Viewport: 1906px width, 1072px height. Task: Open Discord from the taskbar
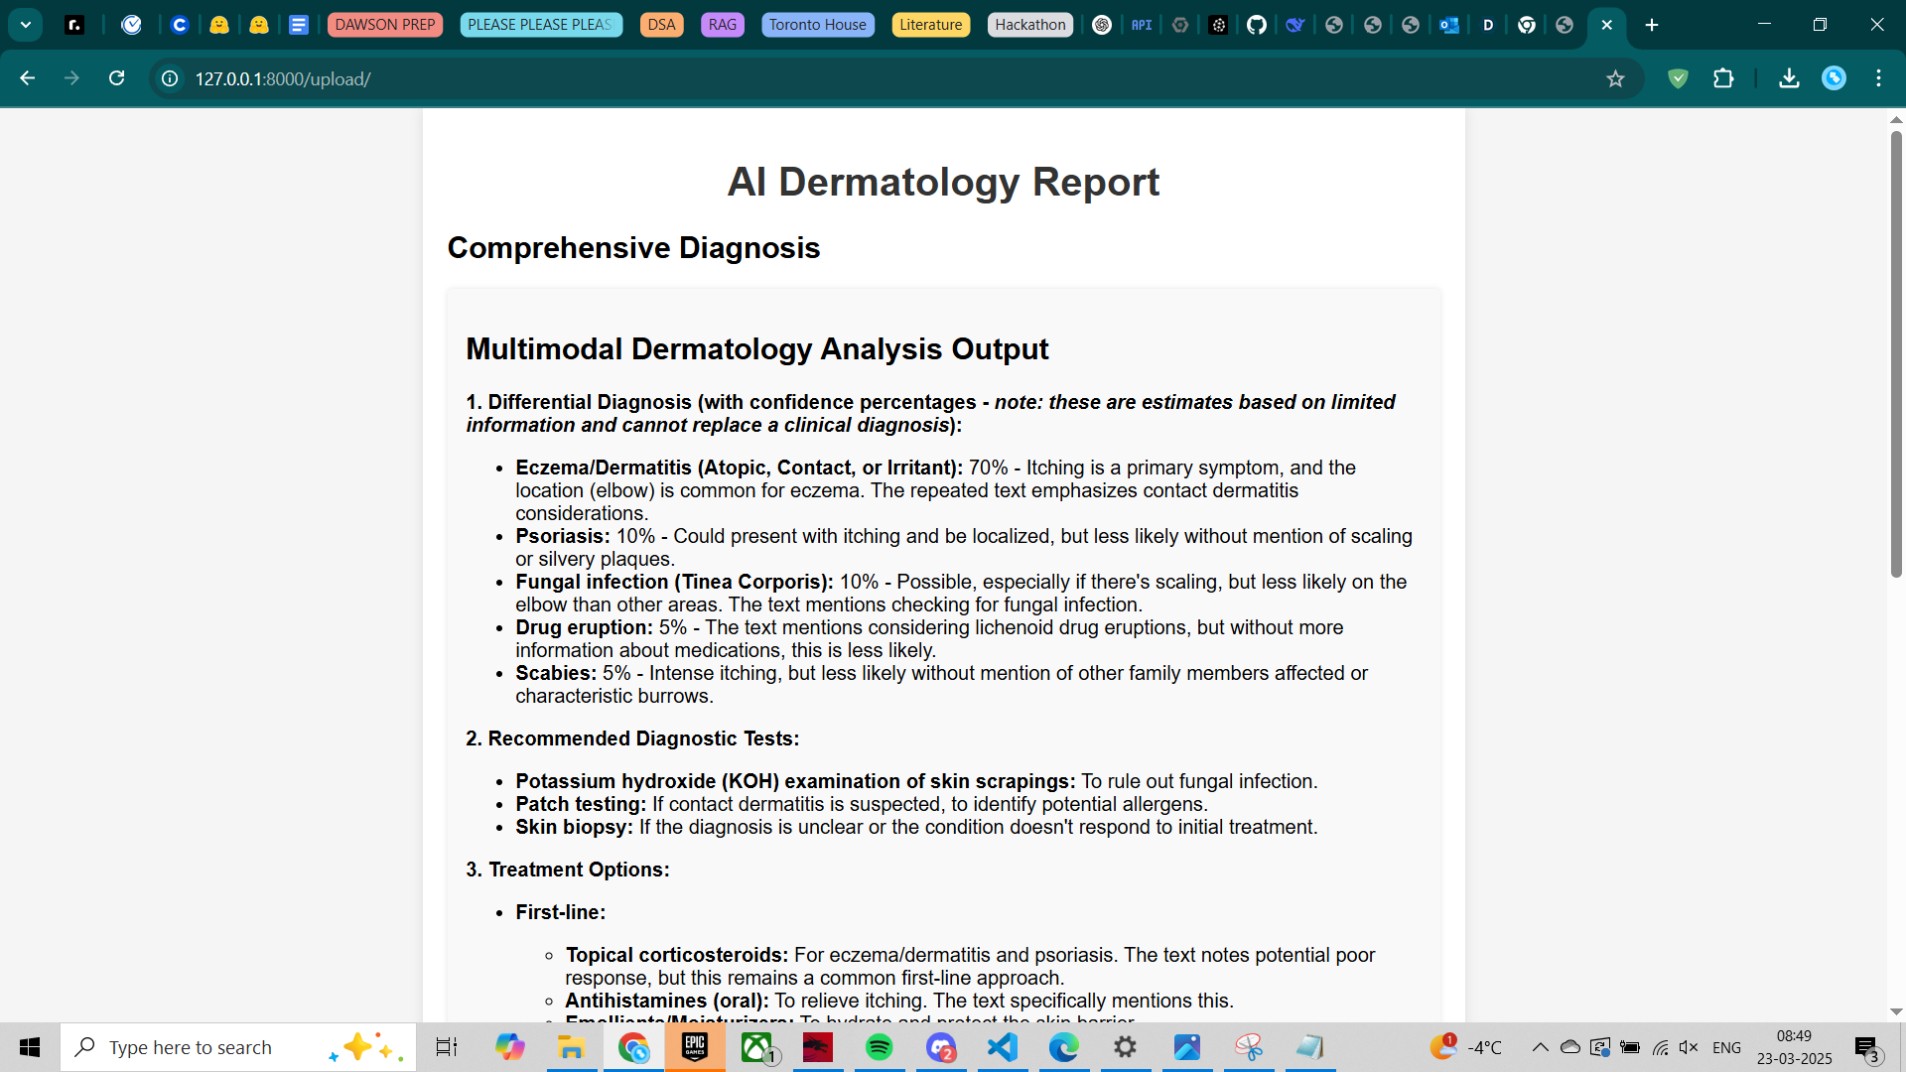941,1047
